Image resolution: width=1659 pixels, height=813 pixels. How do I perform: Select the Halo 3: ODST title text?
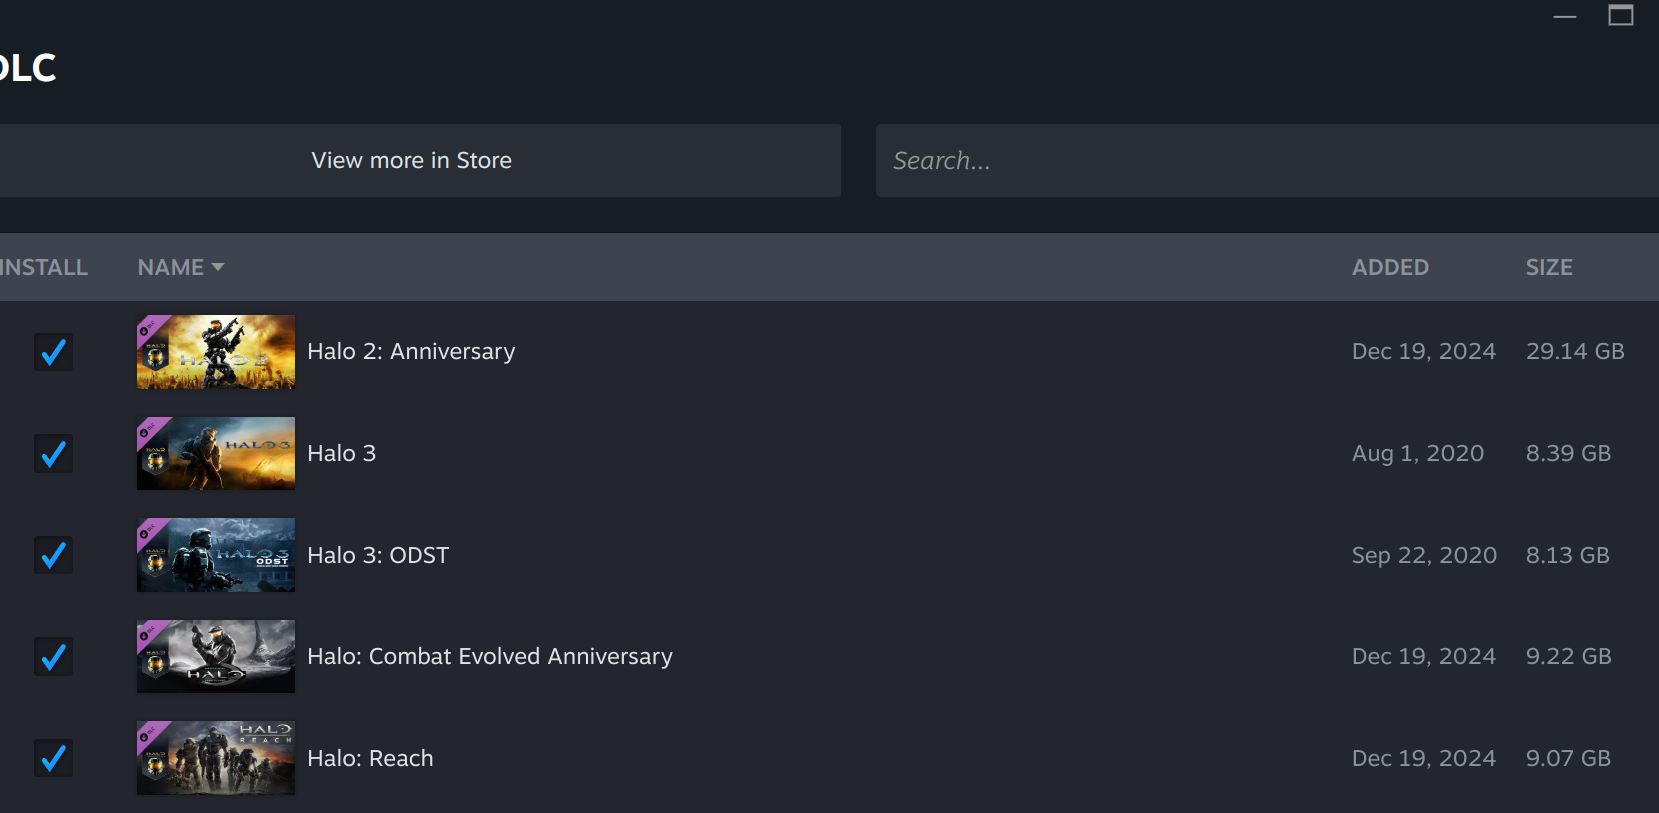(x=378, y=555)
